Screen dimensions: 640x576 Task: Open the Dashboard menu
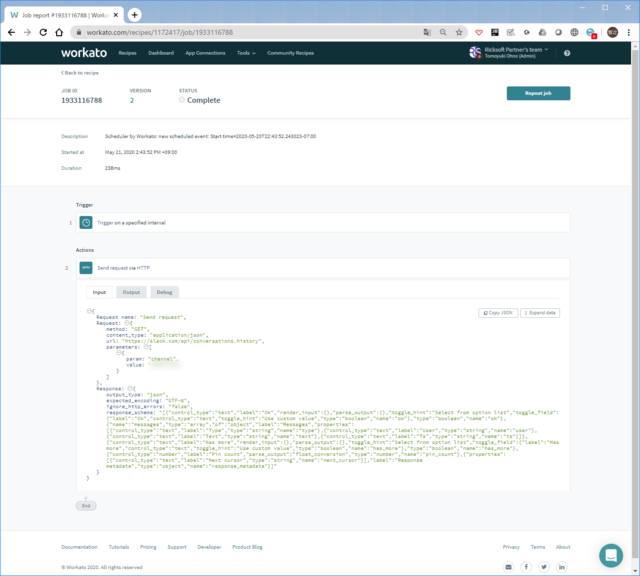161,53
